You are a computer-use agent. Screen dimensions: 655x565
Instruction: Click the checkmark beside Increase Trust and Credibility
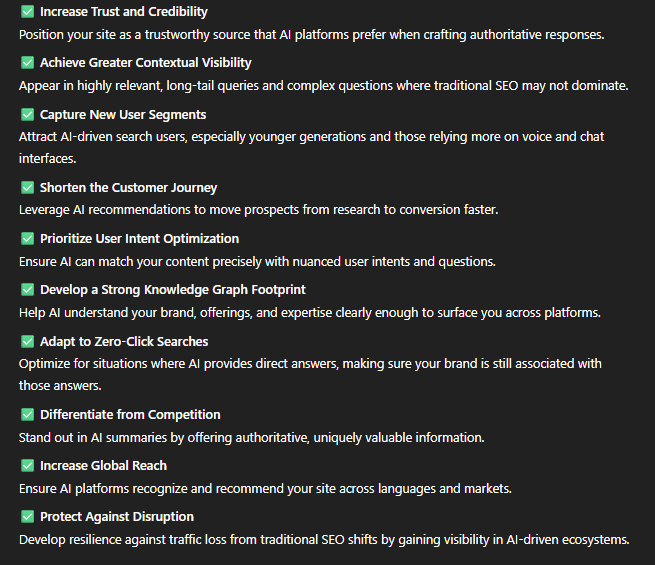[28, 12]
